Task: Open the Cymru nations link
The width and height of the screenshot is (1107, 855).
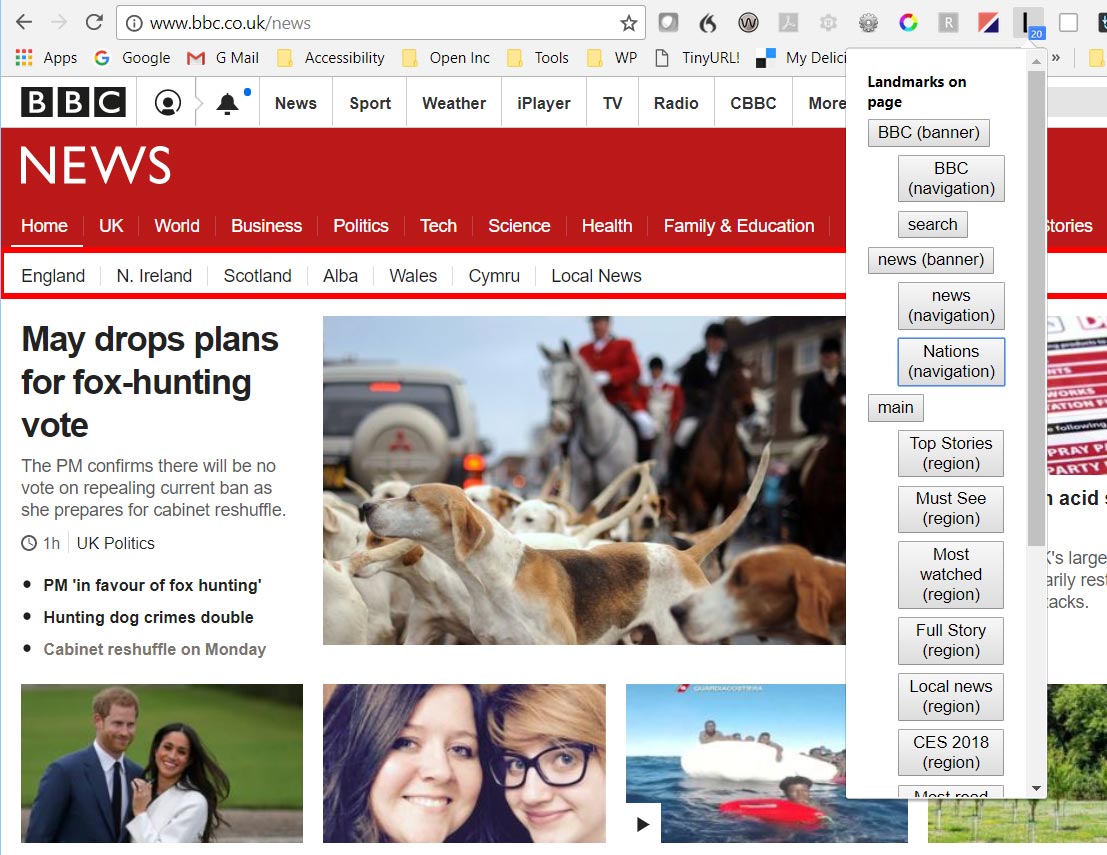Action: point(494,276)
